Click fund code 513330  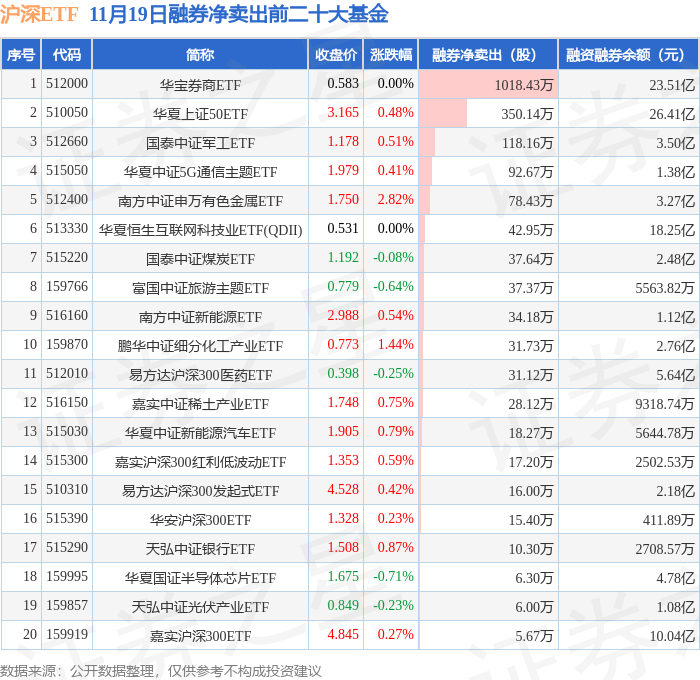(67, 229)
